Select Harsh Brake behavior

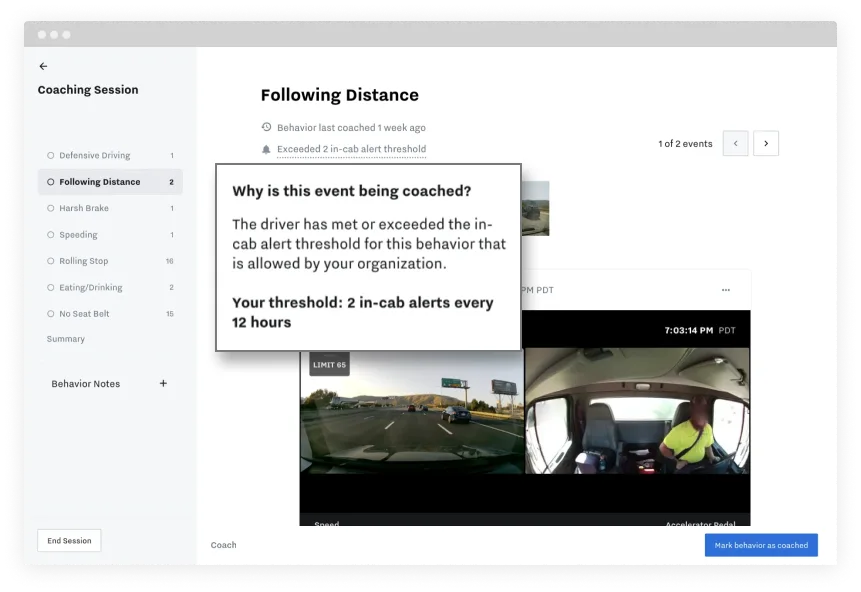click(110, 208)
